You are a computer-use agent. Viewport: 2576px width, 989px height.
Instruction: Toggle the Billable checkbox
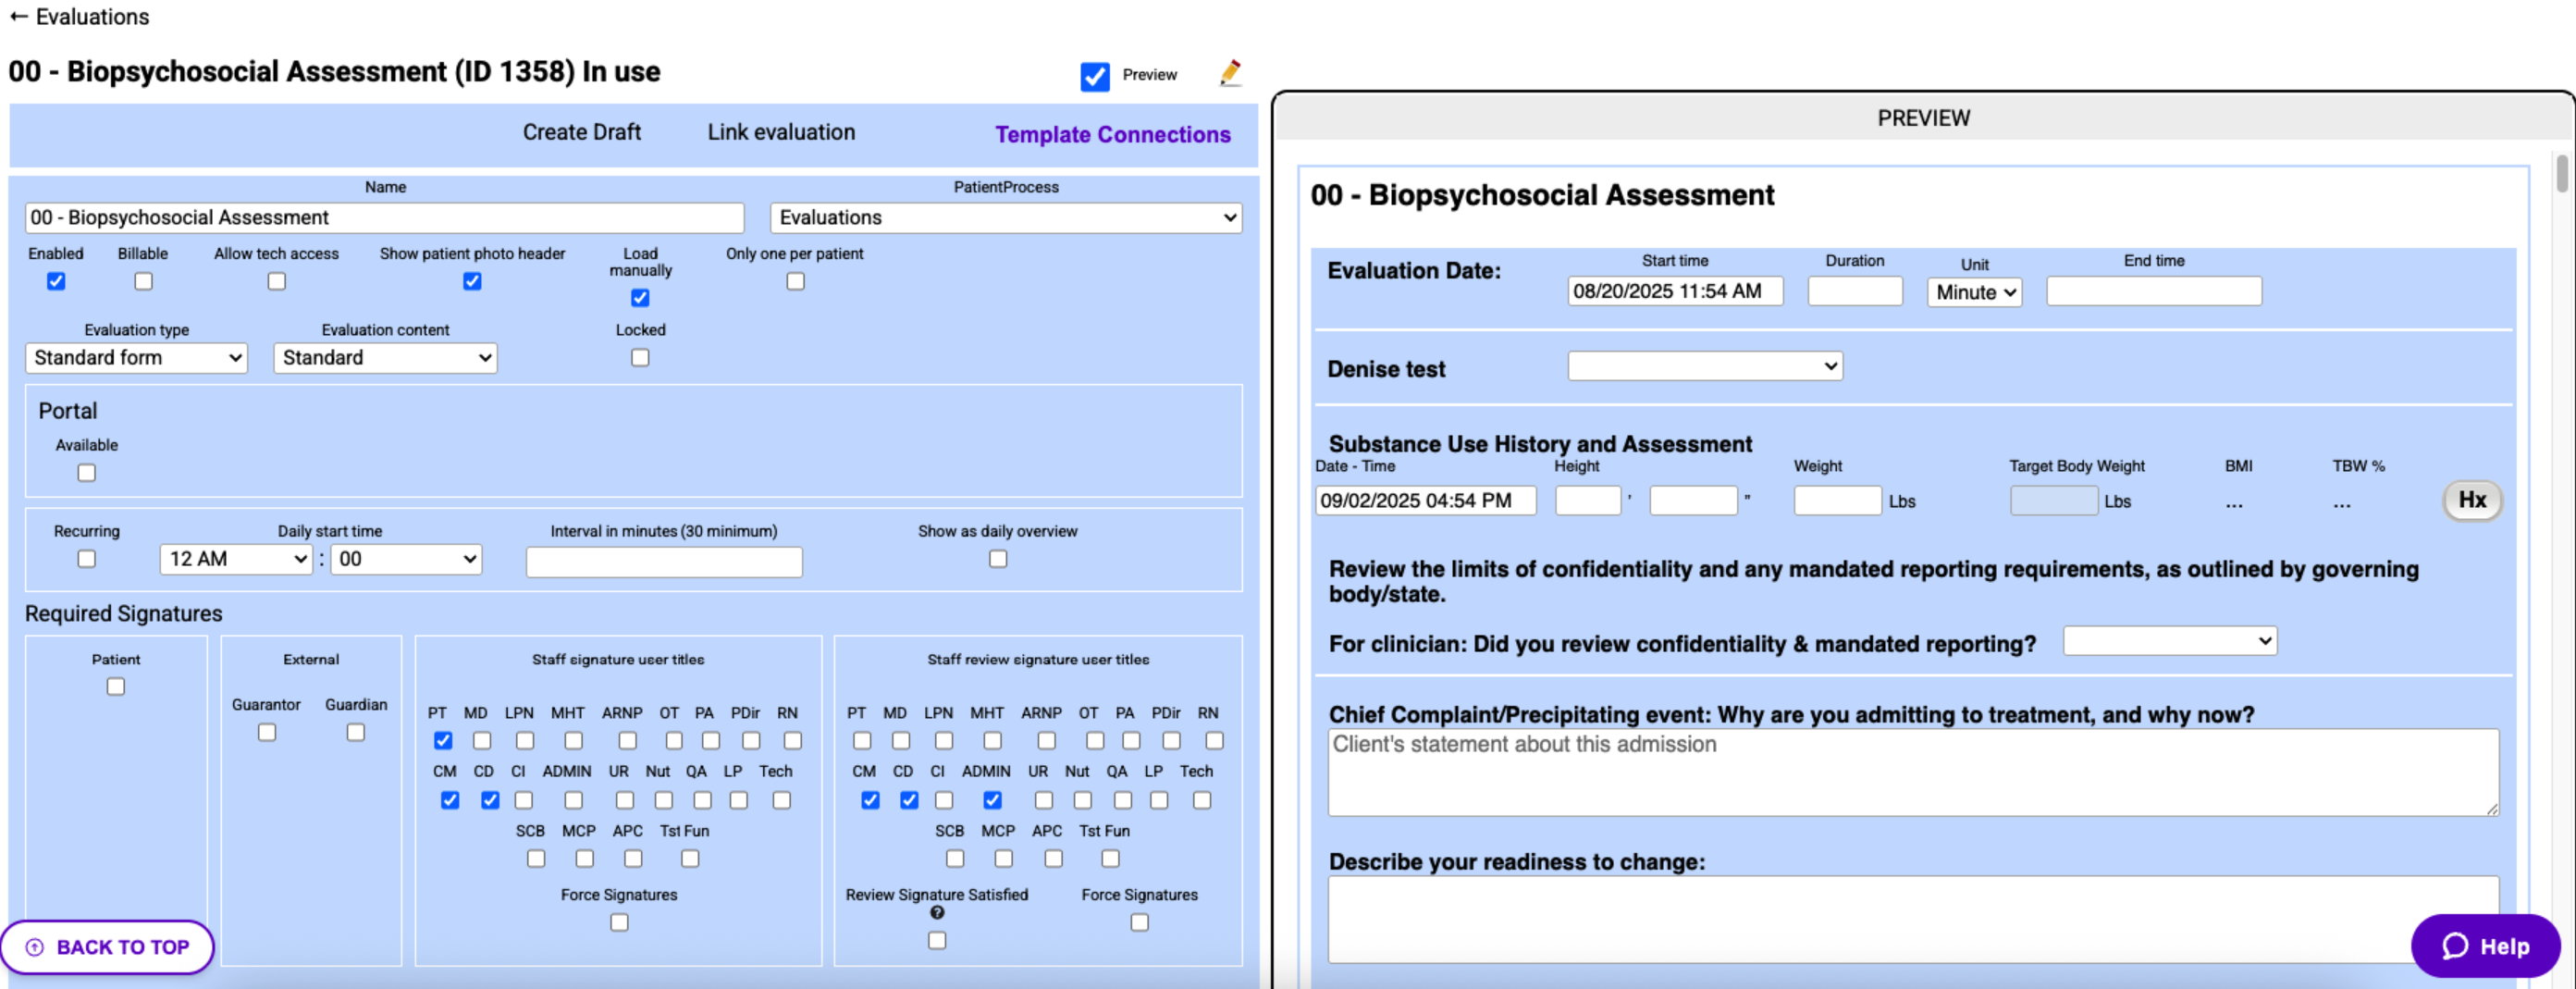(143, 281)
